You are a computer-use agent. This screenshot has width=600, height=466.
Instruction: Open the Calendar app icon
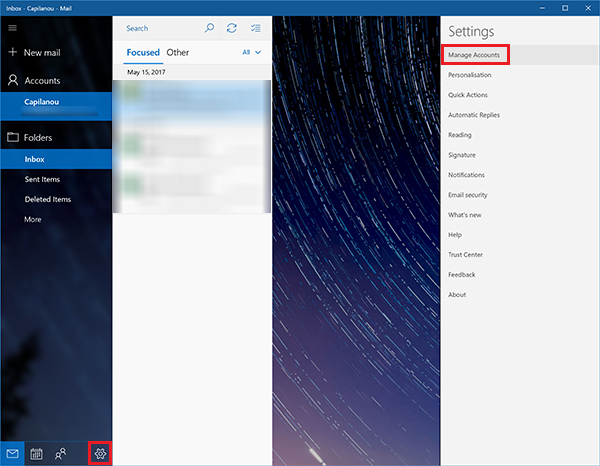coord(37,454)
